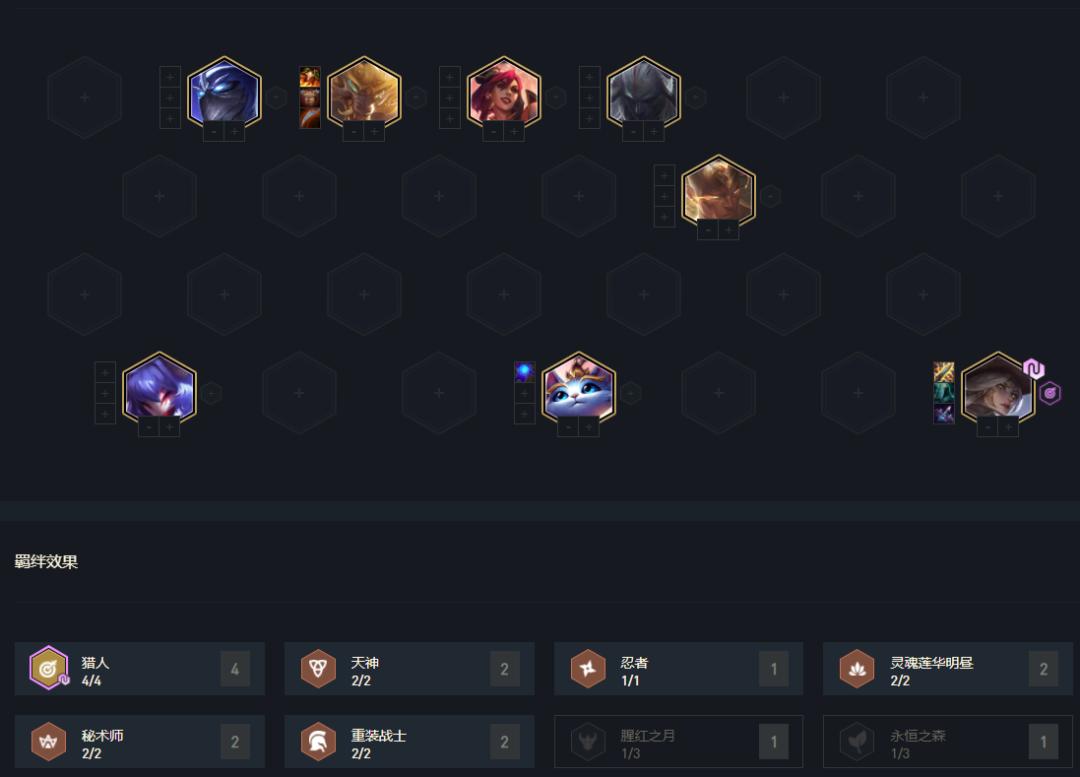Click the purple-haired Kindred champion hexagon

(159, 390)
